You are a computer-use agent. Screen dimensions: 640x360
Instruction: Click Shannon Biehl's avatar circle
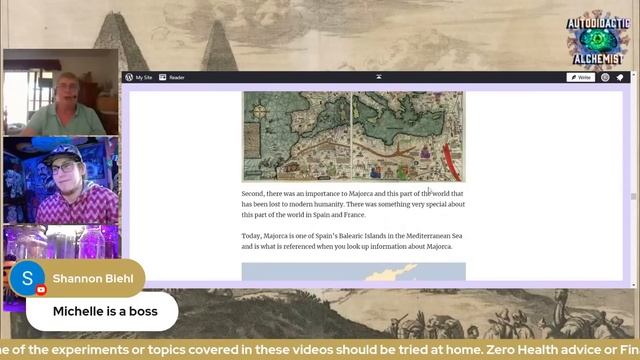click(x=27, y=278)
